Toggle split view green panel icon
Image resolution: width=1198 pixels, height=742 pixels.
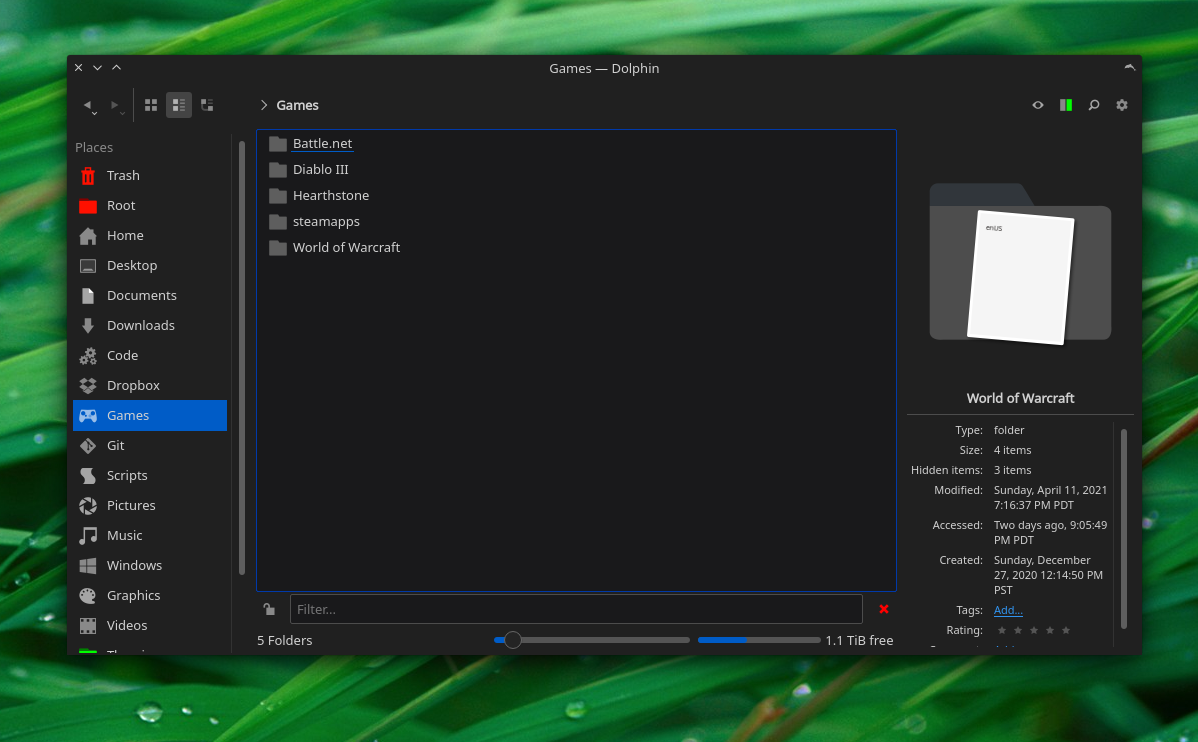coord(1066,105)
